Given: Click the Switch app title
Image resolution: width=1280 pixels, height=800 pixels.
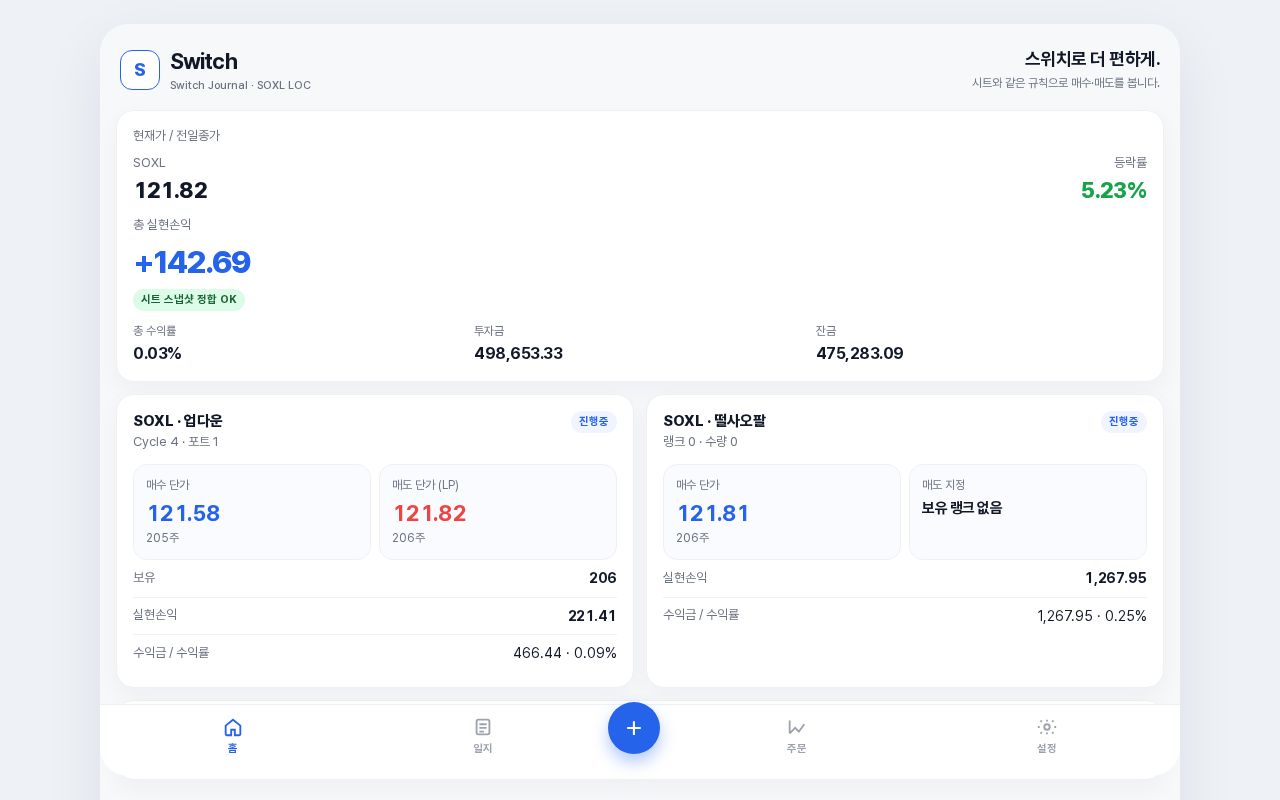Looking at the screenshot, I should [x=204, y=61].
